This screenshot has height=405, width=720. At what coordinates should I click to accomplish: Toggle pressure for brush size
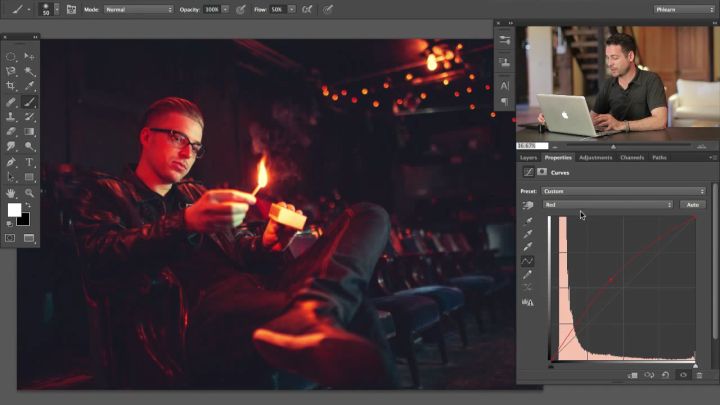point(327,9)
